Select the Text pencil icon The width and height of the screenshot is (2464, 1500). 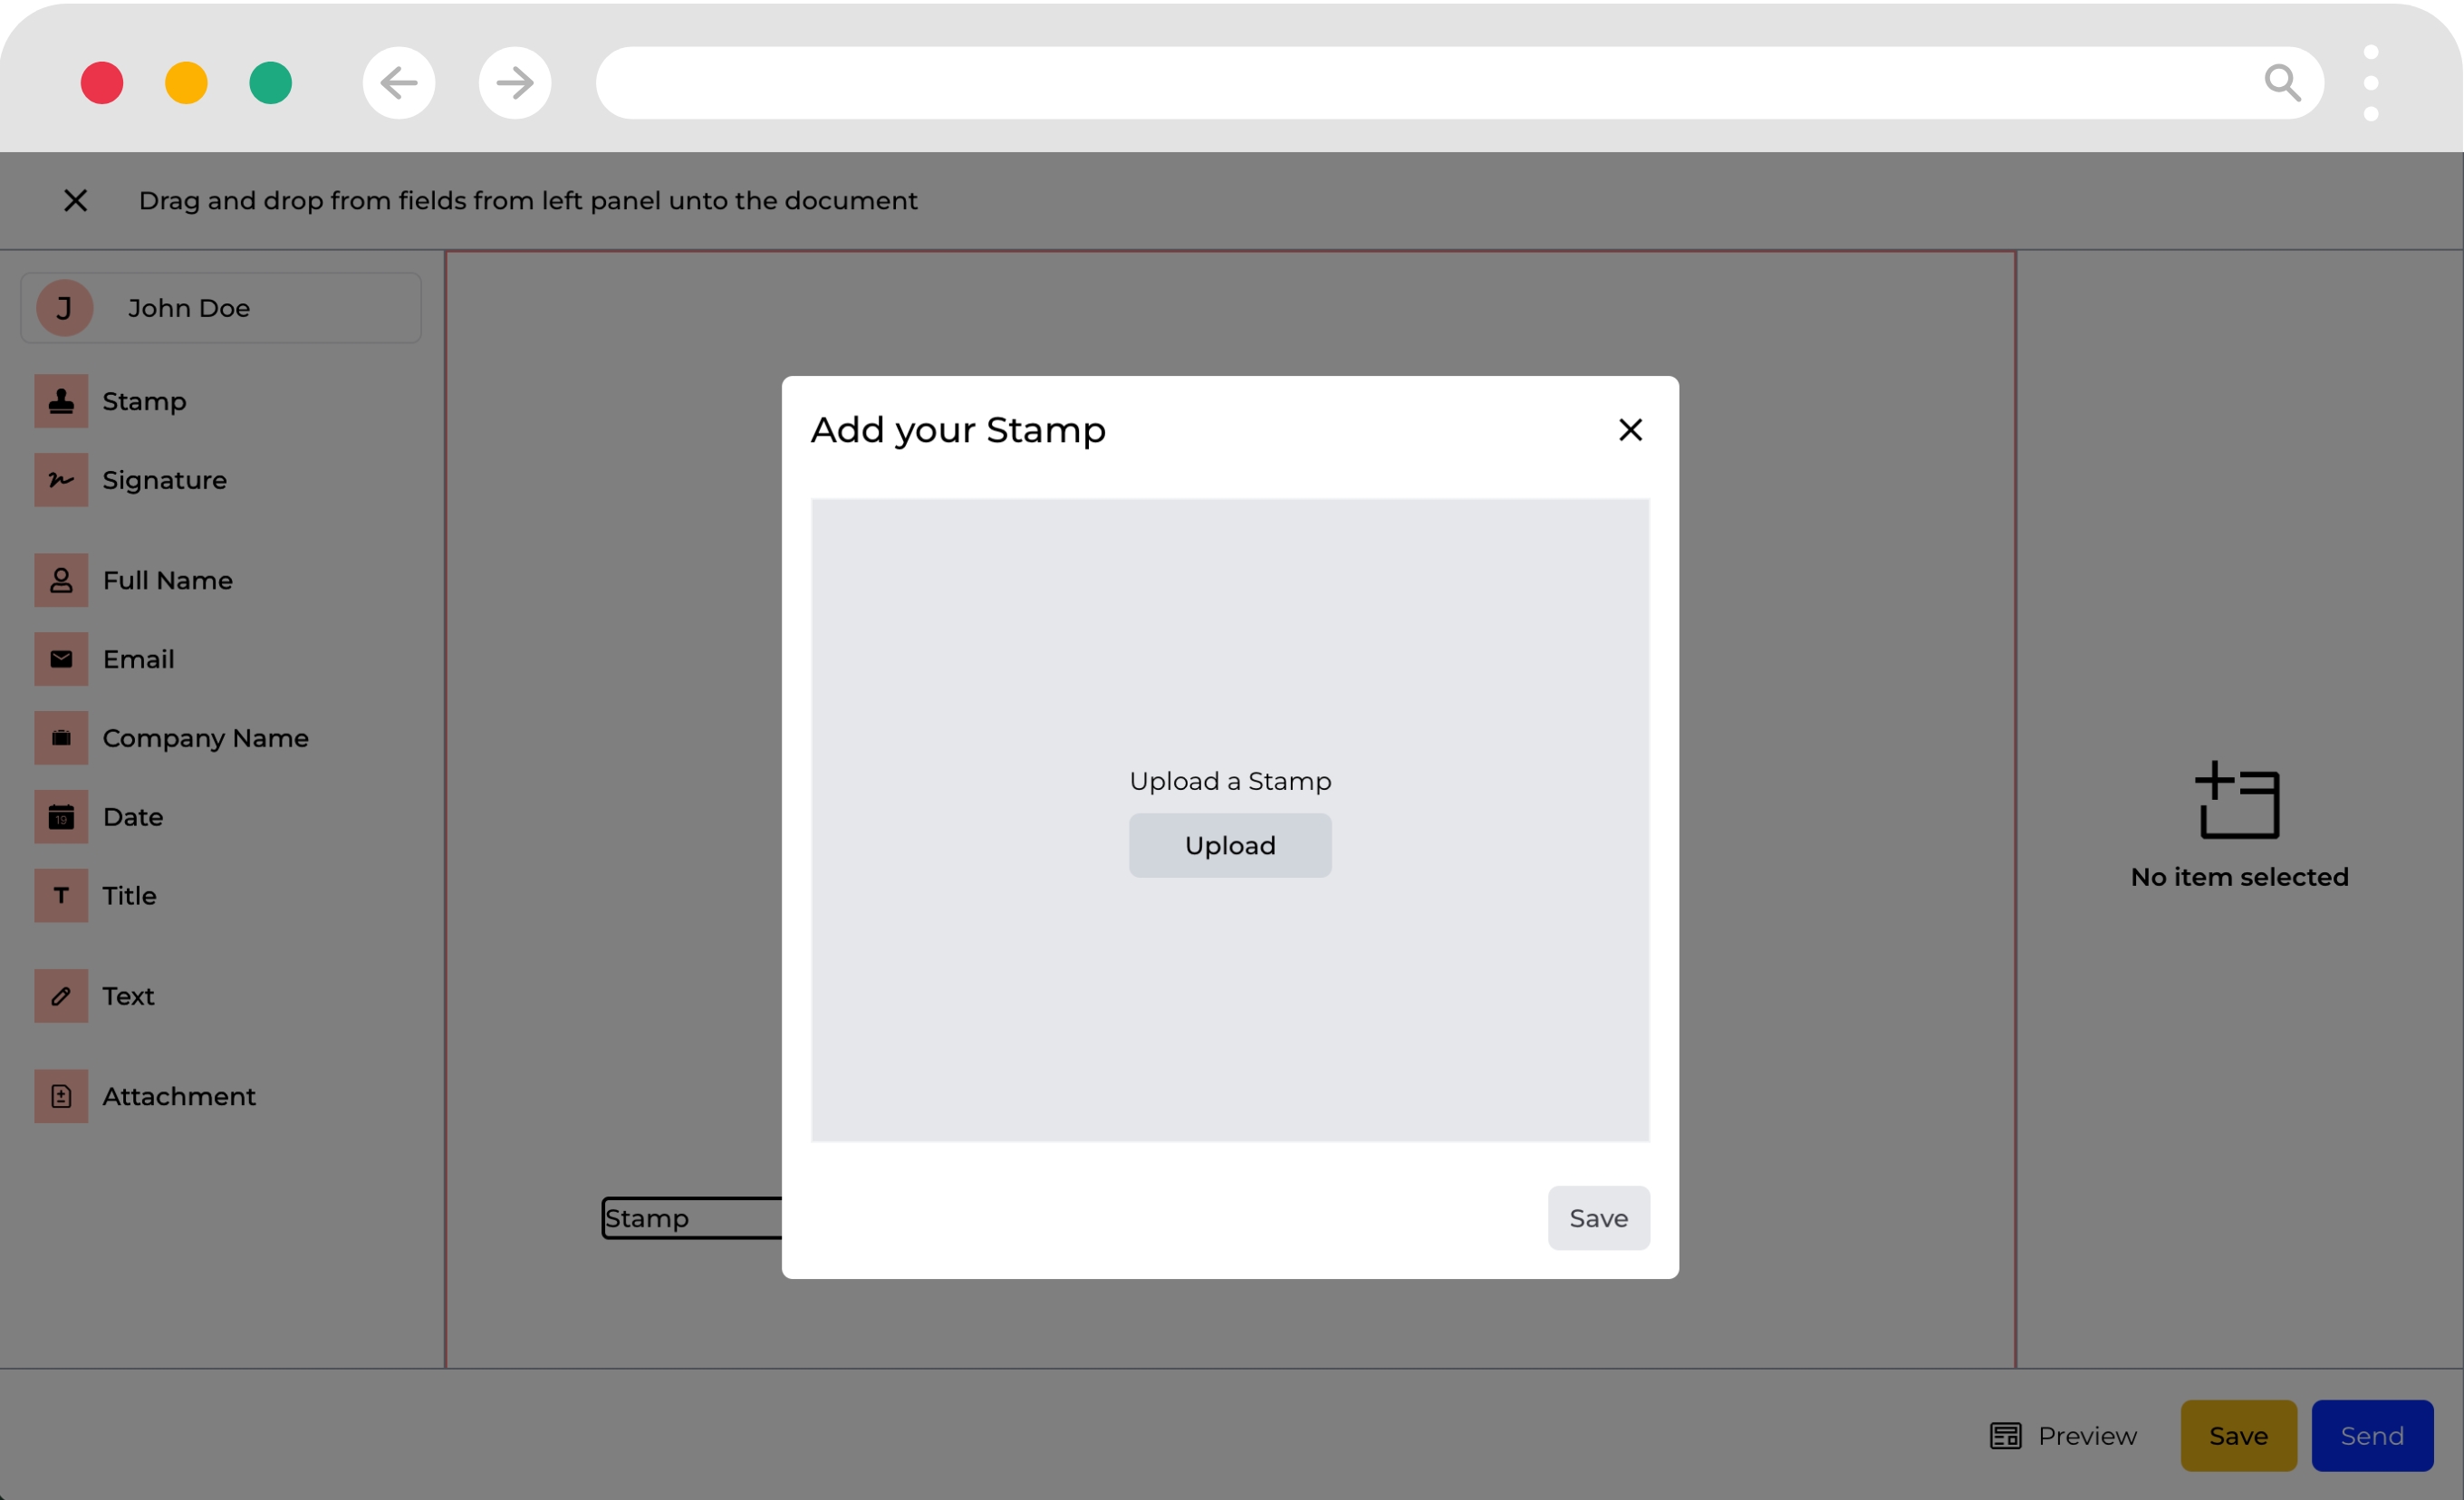point(61,996)
